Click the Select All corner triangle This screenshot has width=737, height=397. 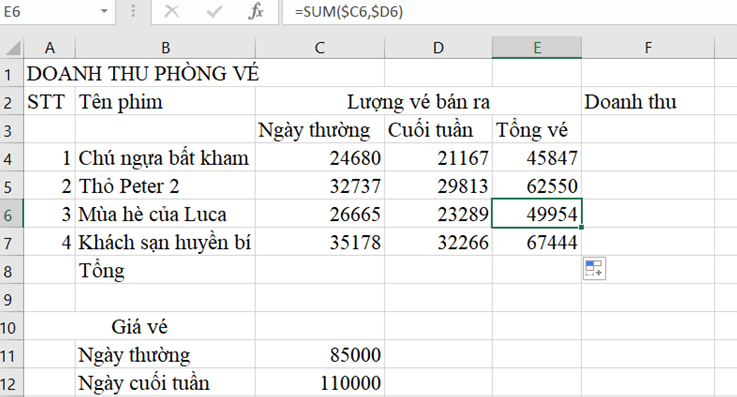point(12,48)
